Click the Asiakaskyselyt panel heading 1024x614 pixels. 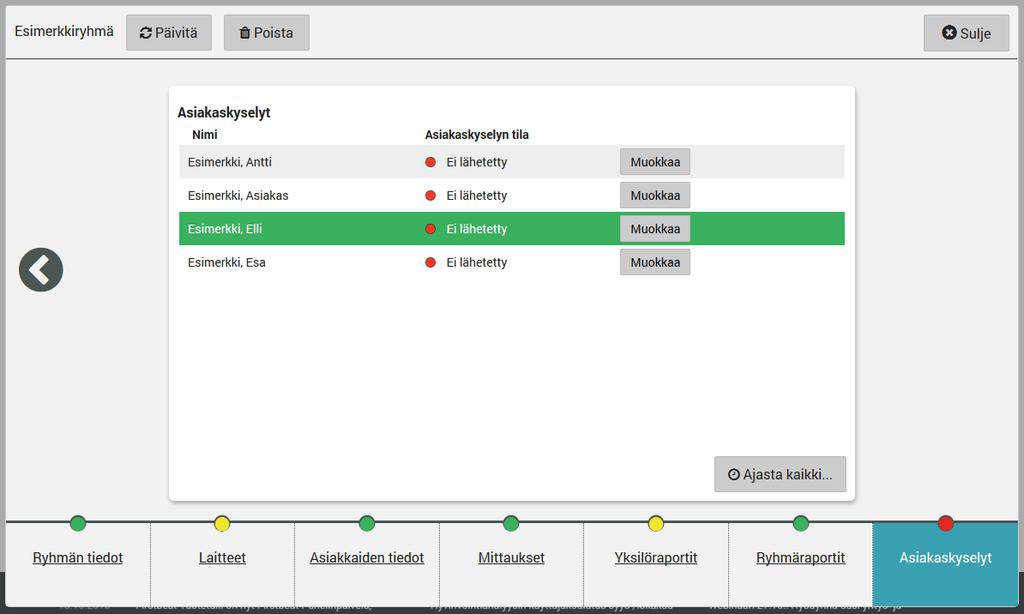223,112
